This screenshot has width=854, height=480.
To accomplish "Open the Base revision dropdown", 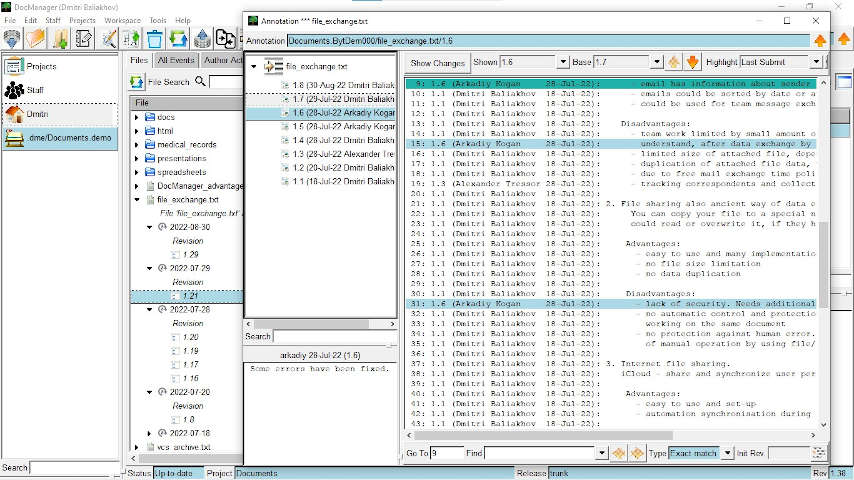I will pyautogui.click(x=655, y=62).
